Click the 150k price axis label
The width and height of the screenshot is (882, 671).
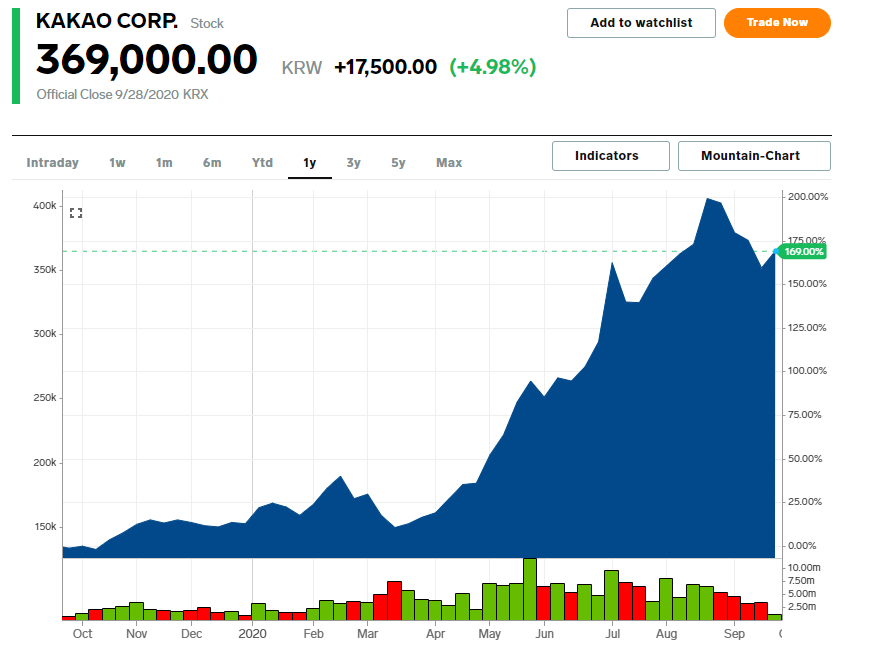point(45,527)
